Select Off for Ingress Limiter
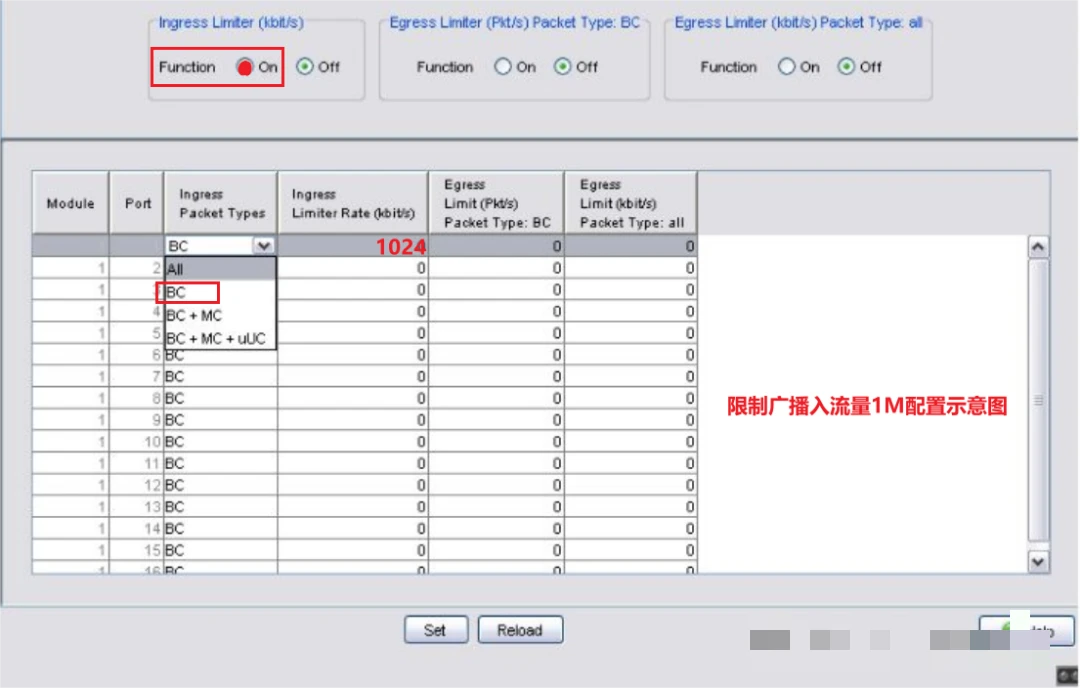Screen dimensions: 1080x688 305,67
